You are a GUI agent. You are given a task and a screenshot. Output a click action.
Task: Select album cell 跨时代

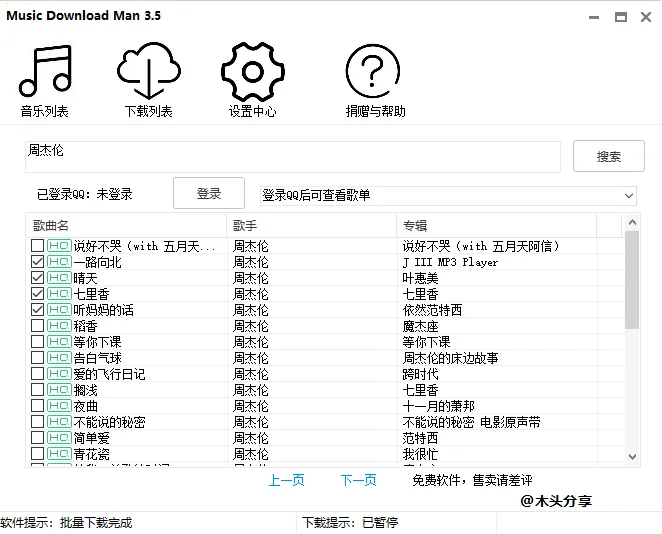coord(421,374)
